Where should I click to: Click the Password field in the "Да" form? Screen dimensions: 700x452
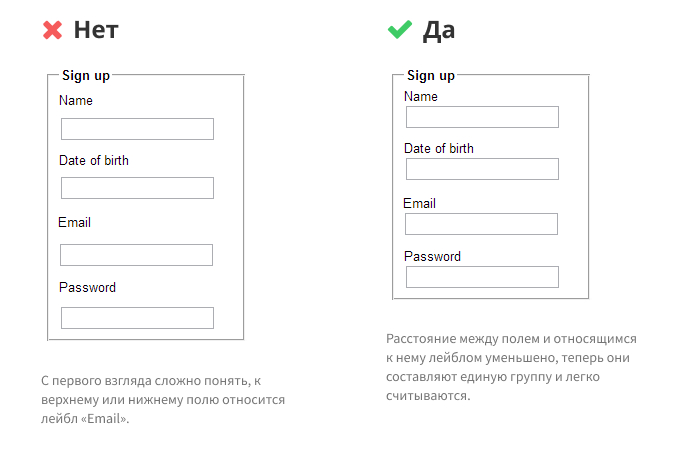(482, 277)
